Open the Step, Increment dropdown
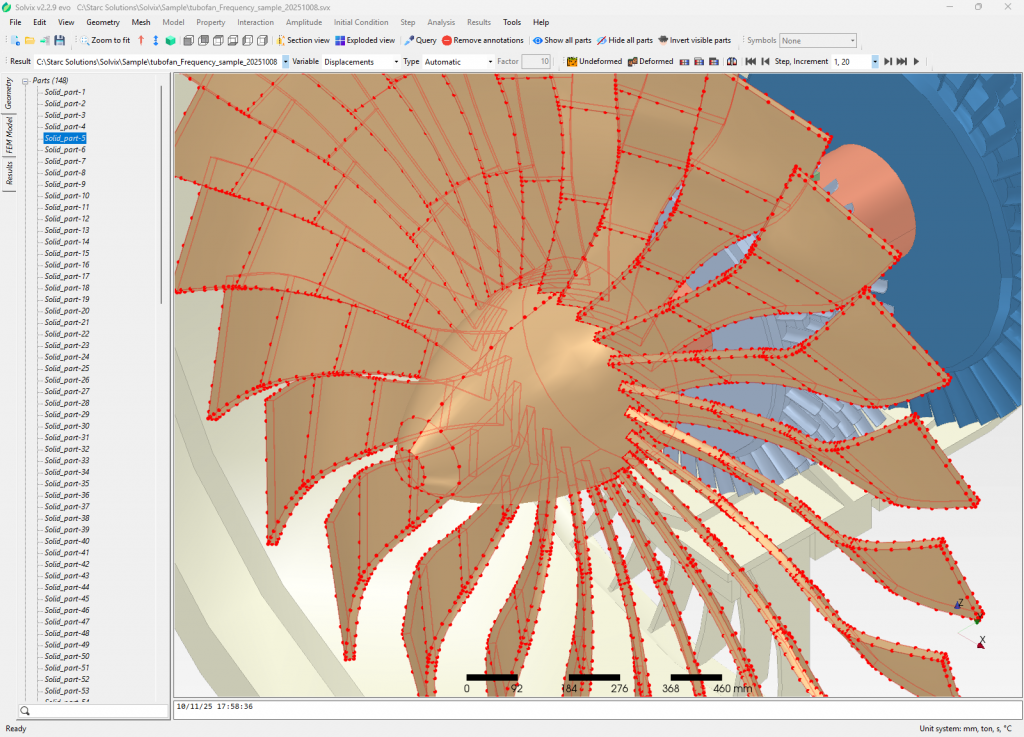 875,61
